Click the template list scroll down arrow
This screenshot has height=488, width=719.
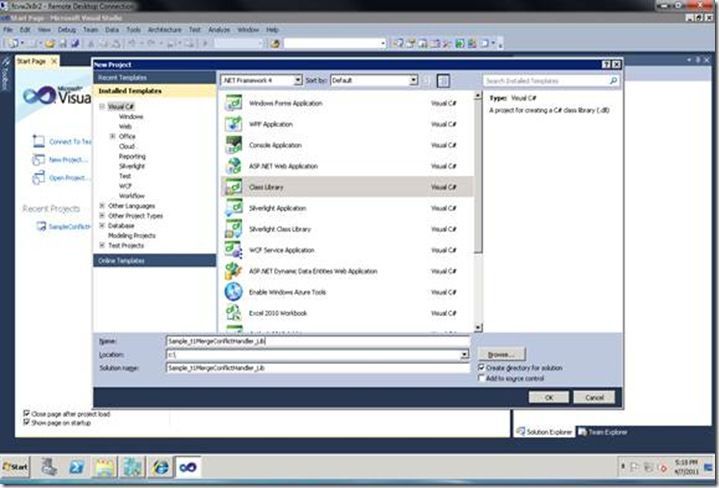[x=478, y=327]
